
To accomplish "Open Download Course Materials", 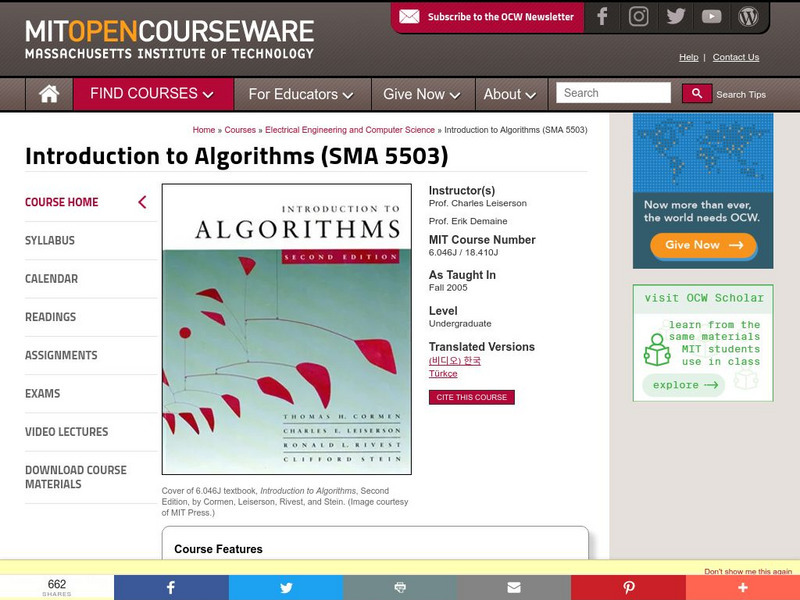I will tap(76, 477).
